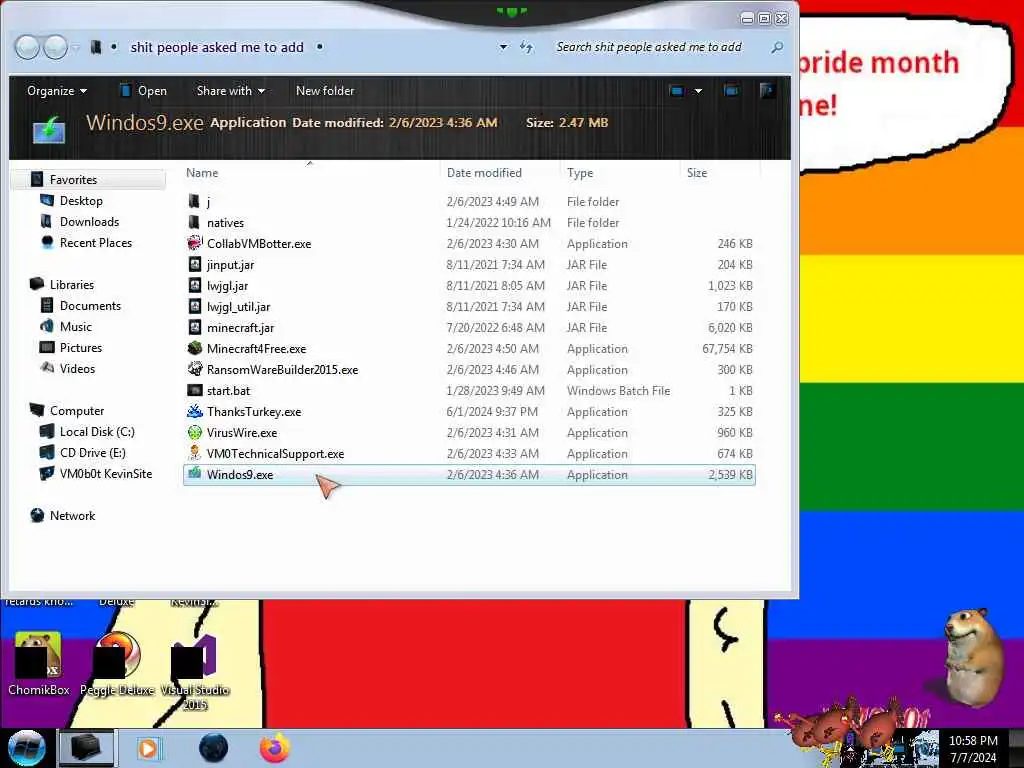Viewport: 1024px width, 768px height.
Task: Select the Windos9.exe file row
Action: pos(469,475)
